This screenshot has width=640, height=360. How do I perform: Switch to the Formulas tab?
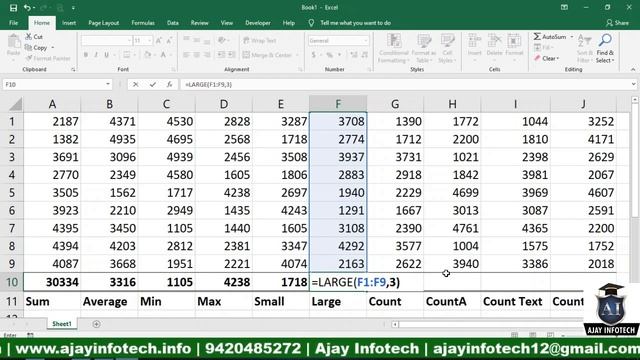[x=143, y=23]
